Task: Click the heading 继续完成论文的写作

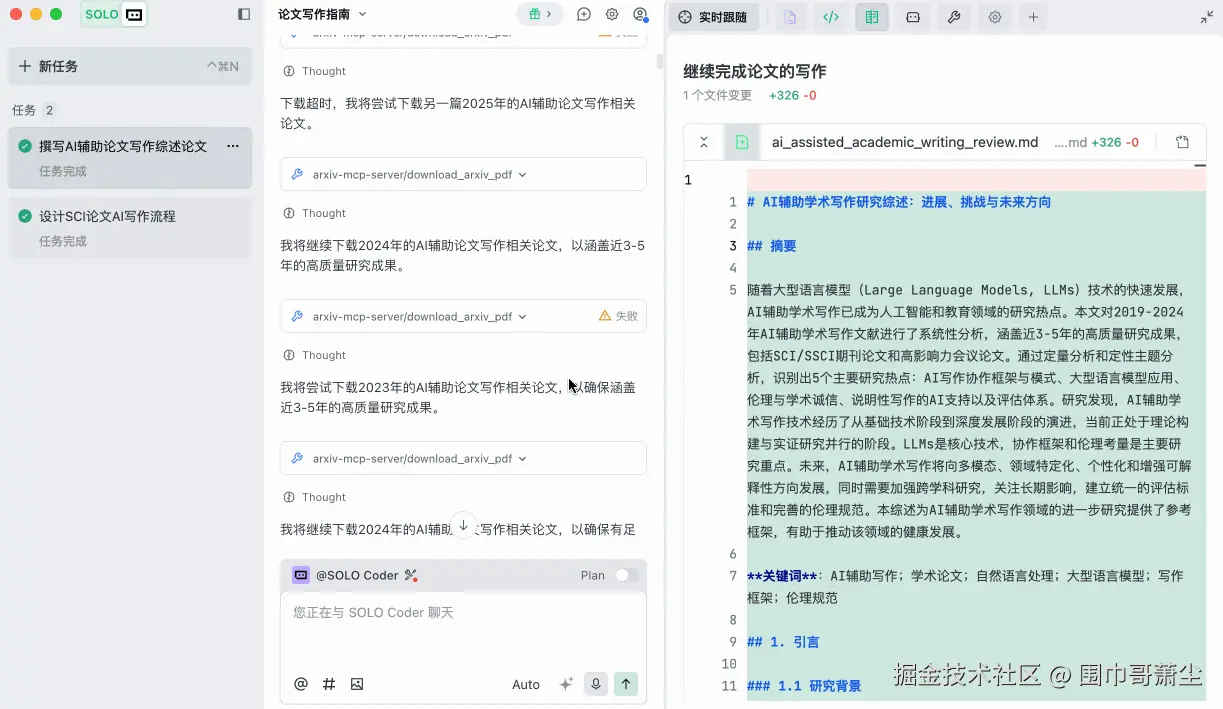Action: (x=754, y=71)
